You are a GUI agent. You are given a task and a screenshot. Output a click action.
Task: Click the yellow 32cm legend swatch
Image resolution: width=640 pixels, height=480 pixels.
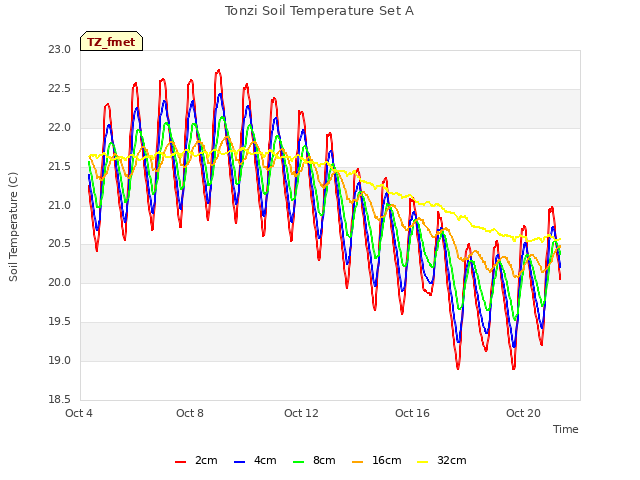(422, 462)
